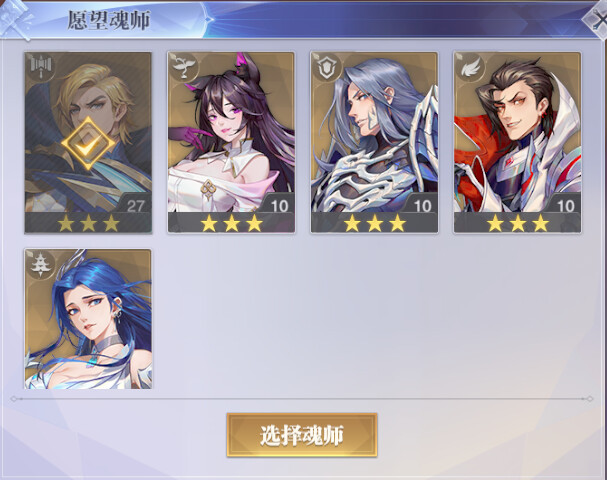The width and height of the screenshot is (607, 480).
Task: Click the golden checkmark on blond hero
Action: [x=88, y=144]
